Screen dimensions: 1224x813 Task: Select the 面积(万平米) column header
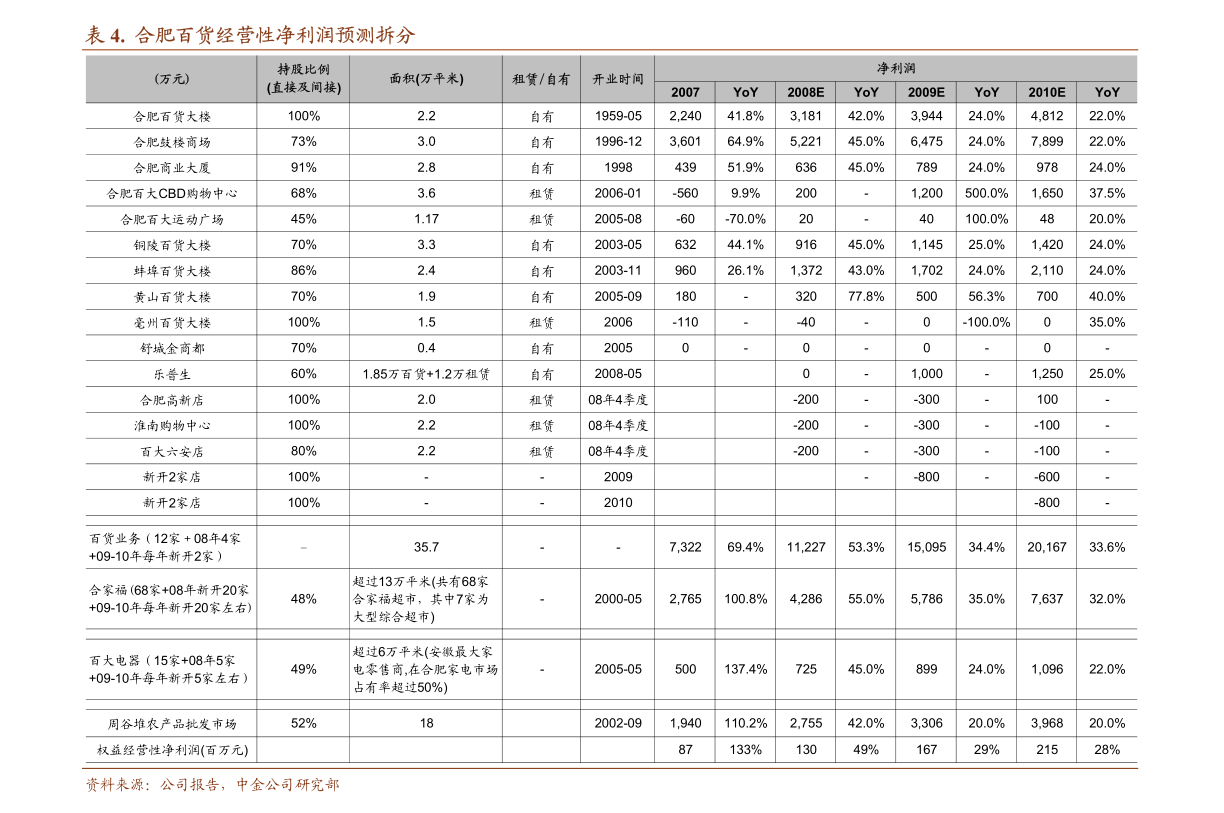[426, 79]
